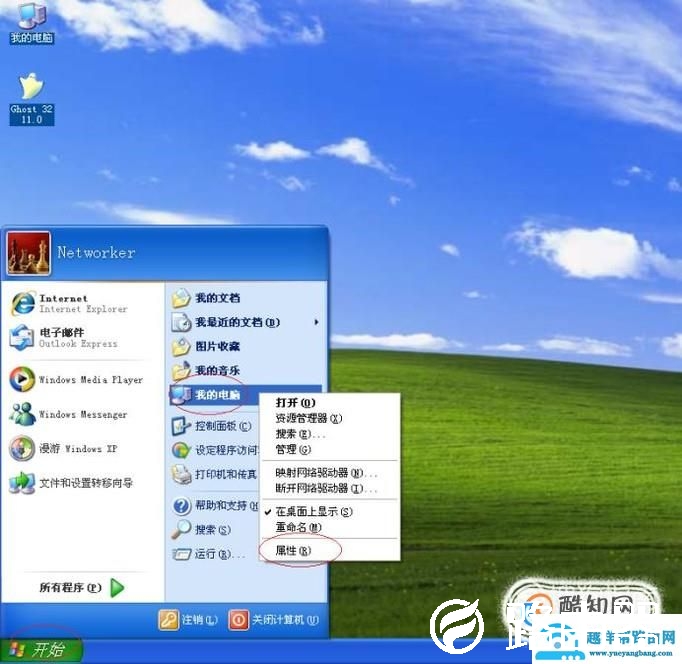Expand the 我最近的文档 submenu arrow

point(316,322)
